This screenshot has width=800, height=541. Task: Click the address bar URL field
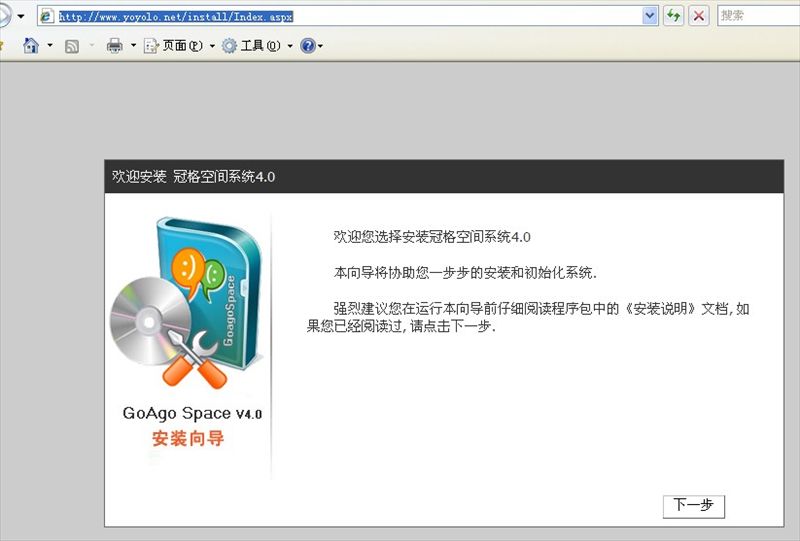349,16
